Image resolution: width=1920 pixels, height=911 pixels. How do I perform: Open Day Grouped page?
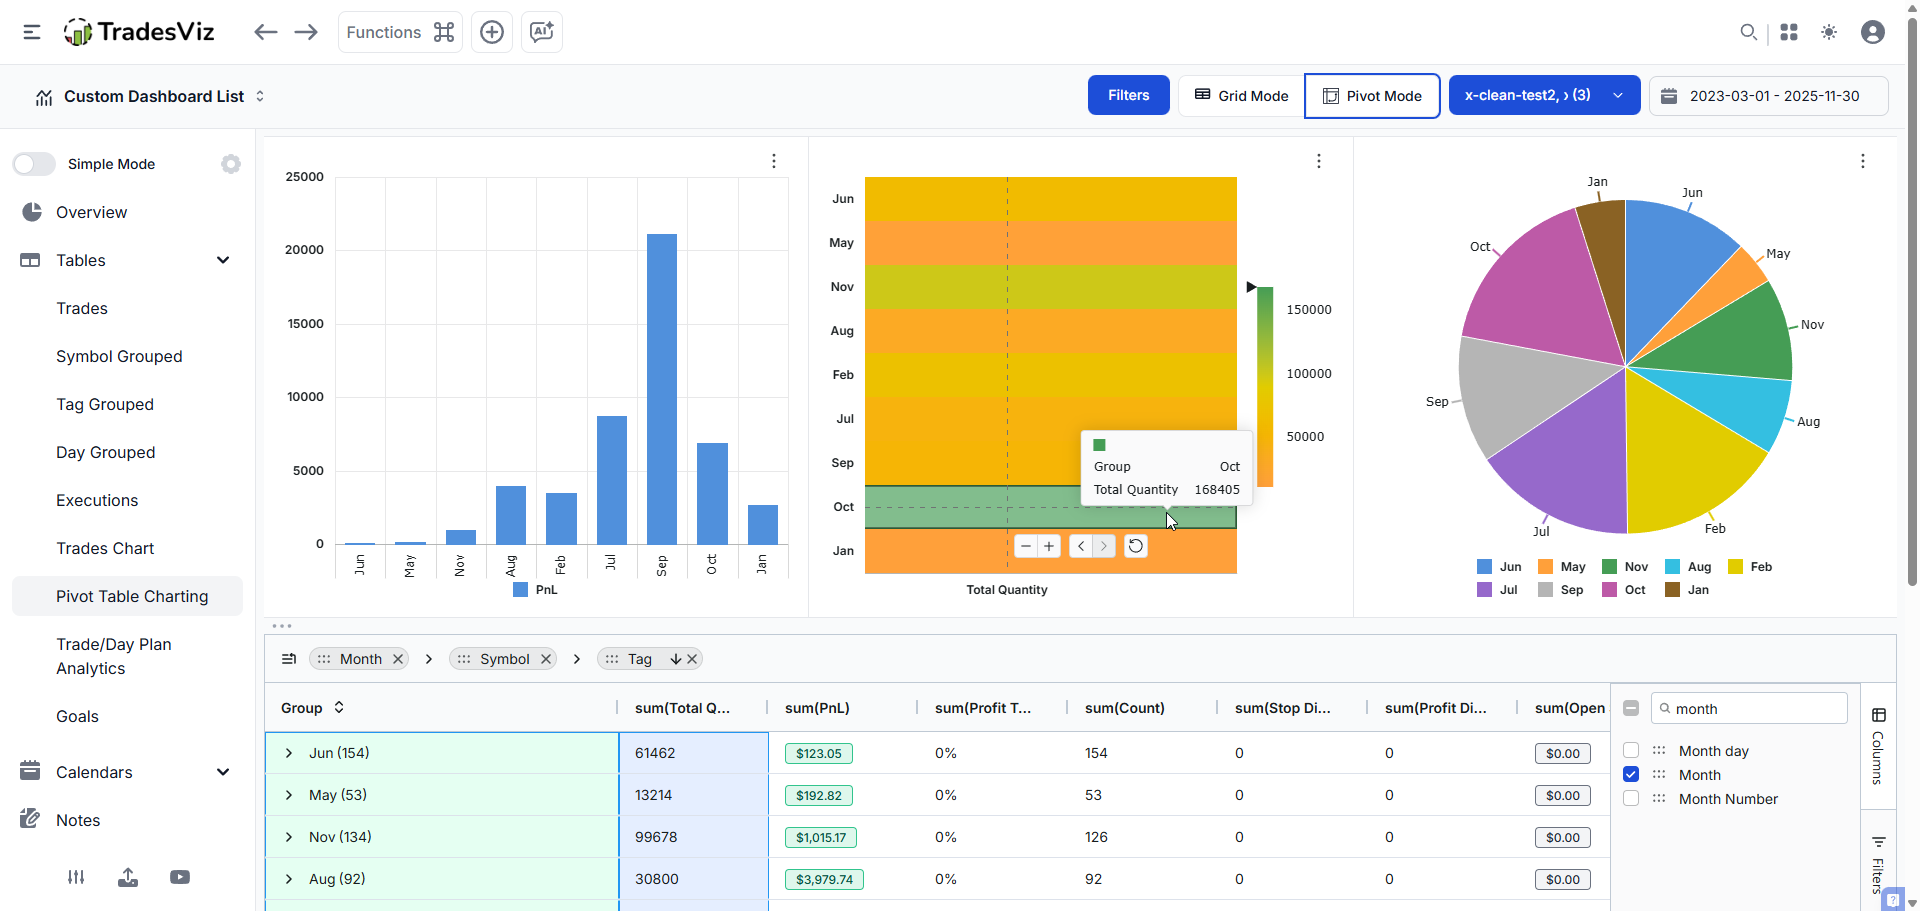coord(106,452)
